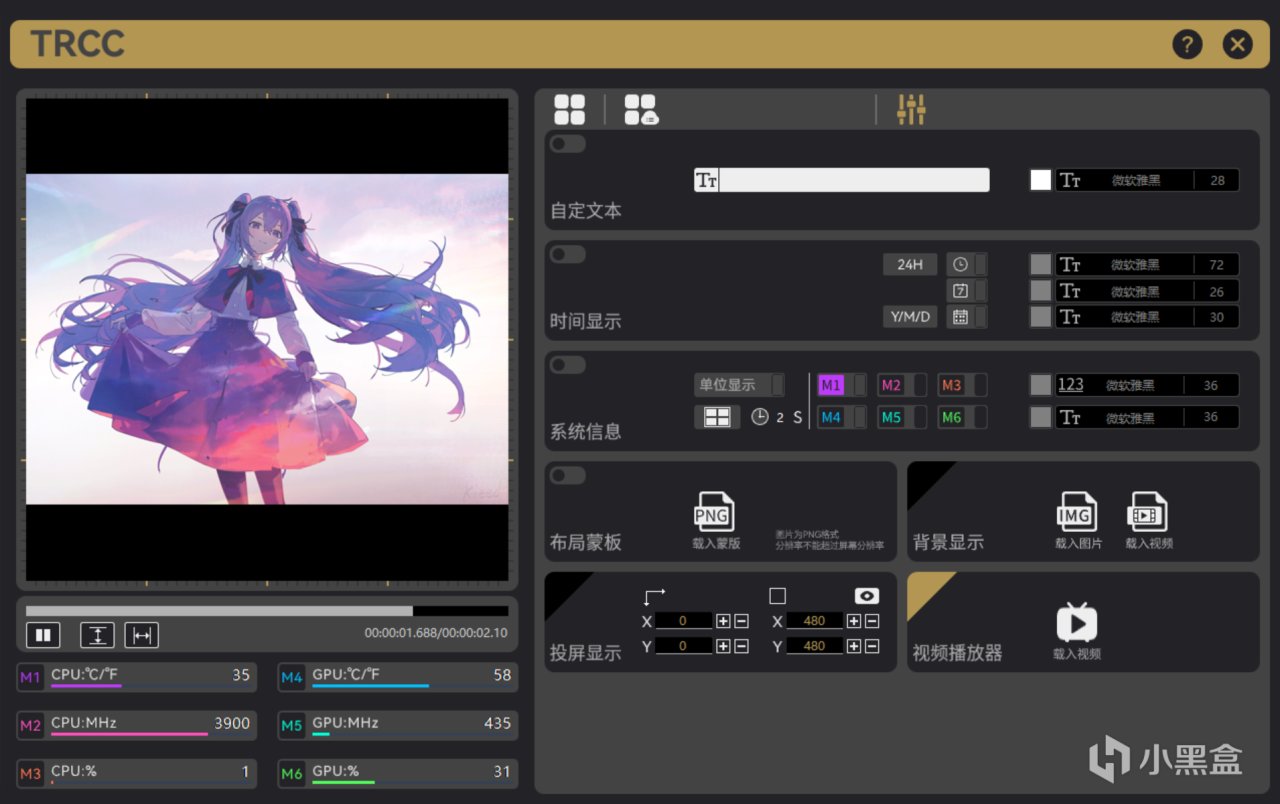Open font picker with size 26
Image resolution: width=1280 pixels, height=804 pixels.
click(1148, 291)
